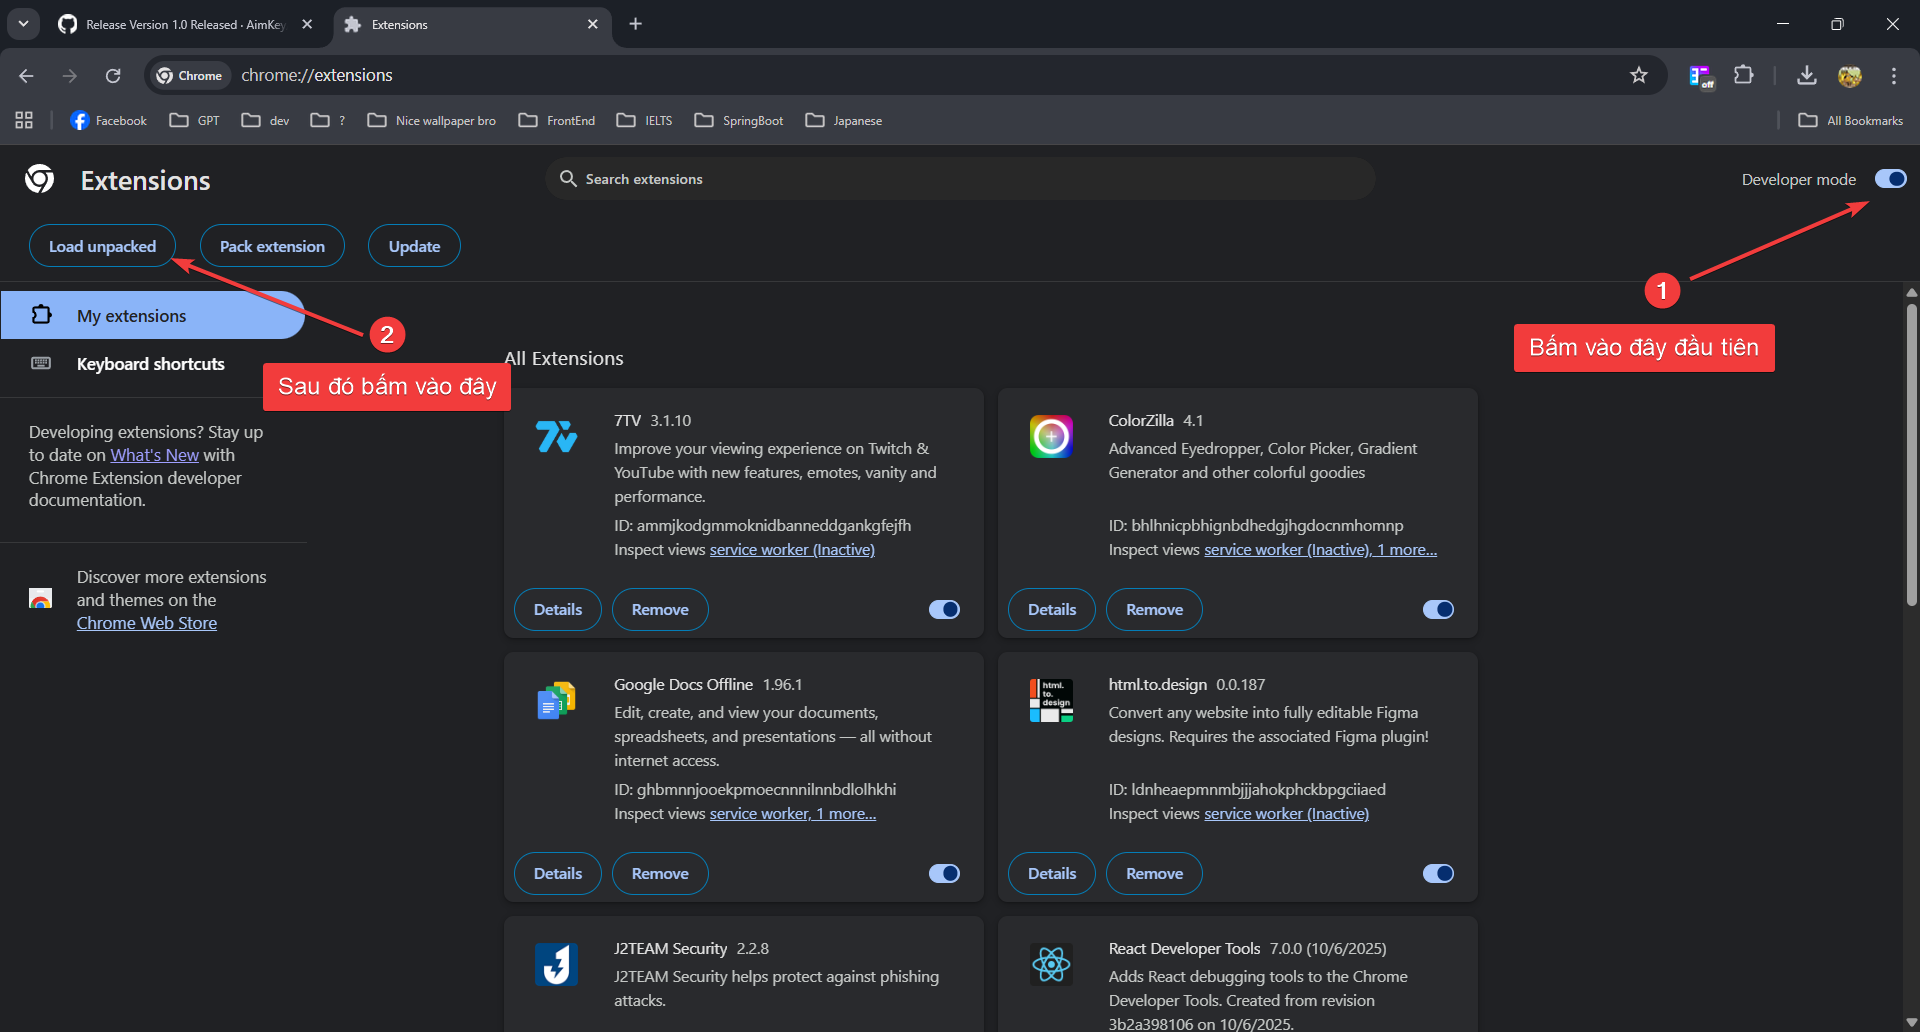Click the Search extensions field
The height and width of the screenshot is (1032, 1920).
pyautogui.click(x=960, y=178)
